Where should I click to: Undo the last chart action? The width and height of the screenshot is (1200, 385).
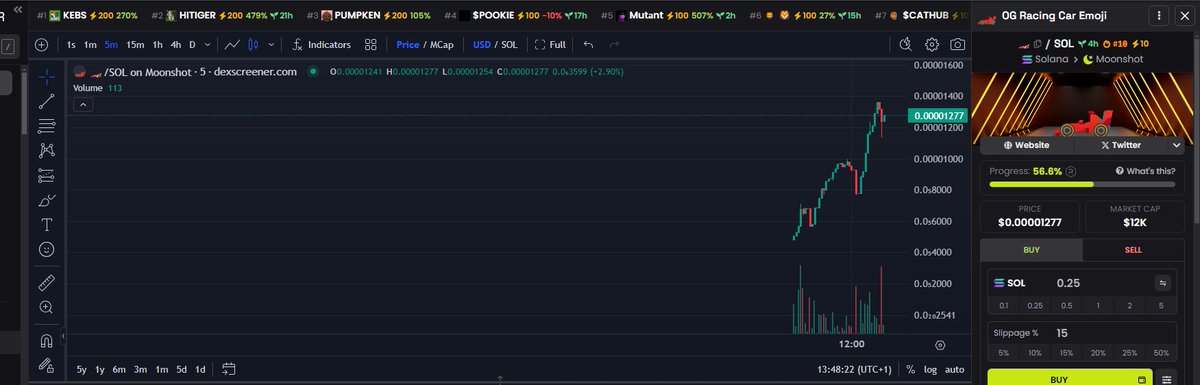(588, 45)
